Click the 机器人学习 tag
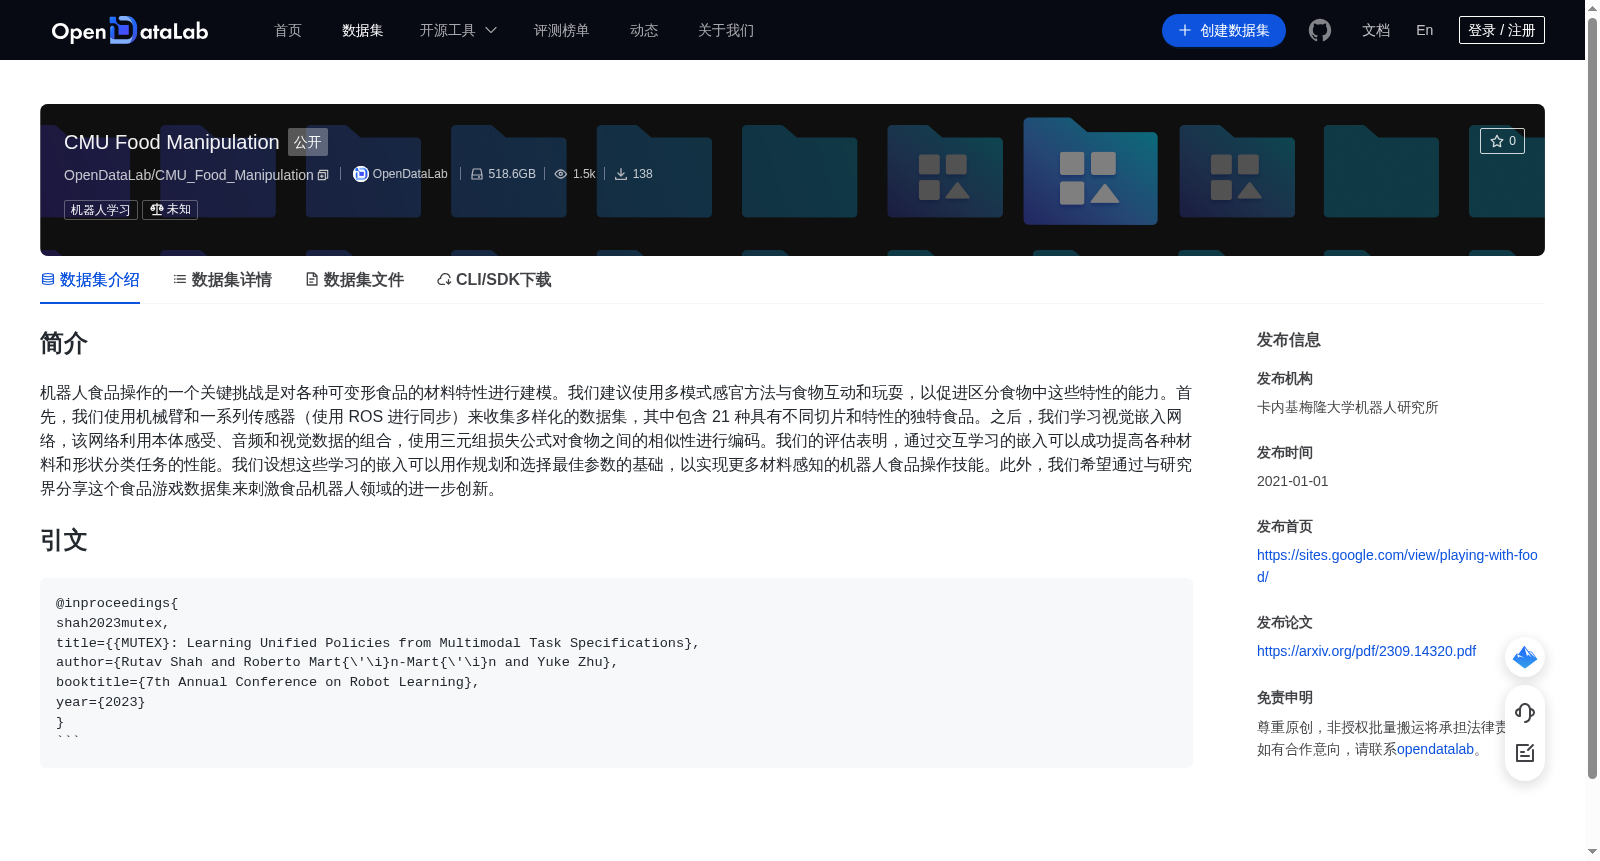1600x861 pixels. click(101, 210)
